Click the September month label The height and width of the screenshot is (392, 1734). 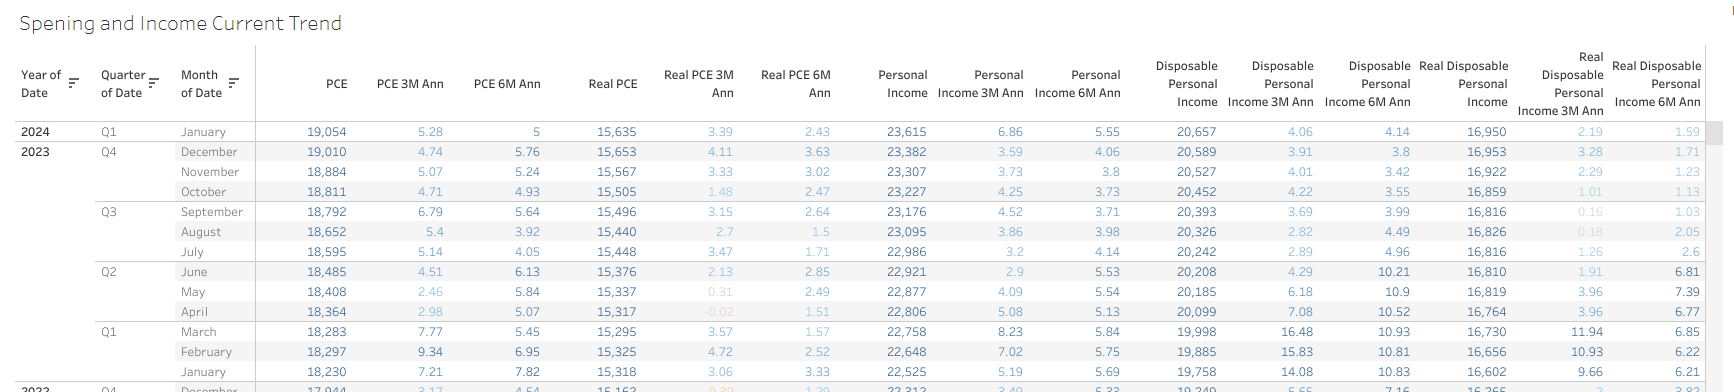212,212
